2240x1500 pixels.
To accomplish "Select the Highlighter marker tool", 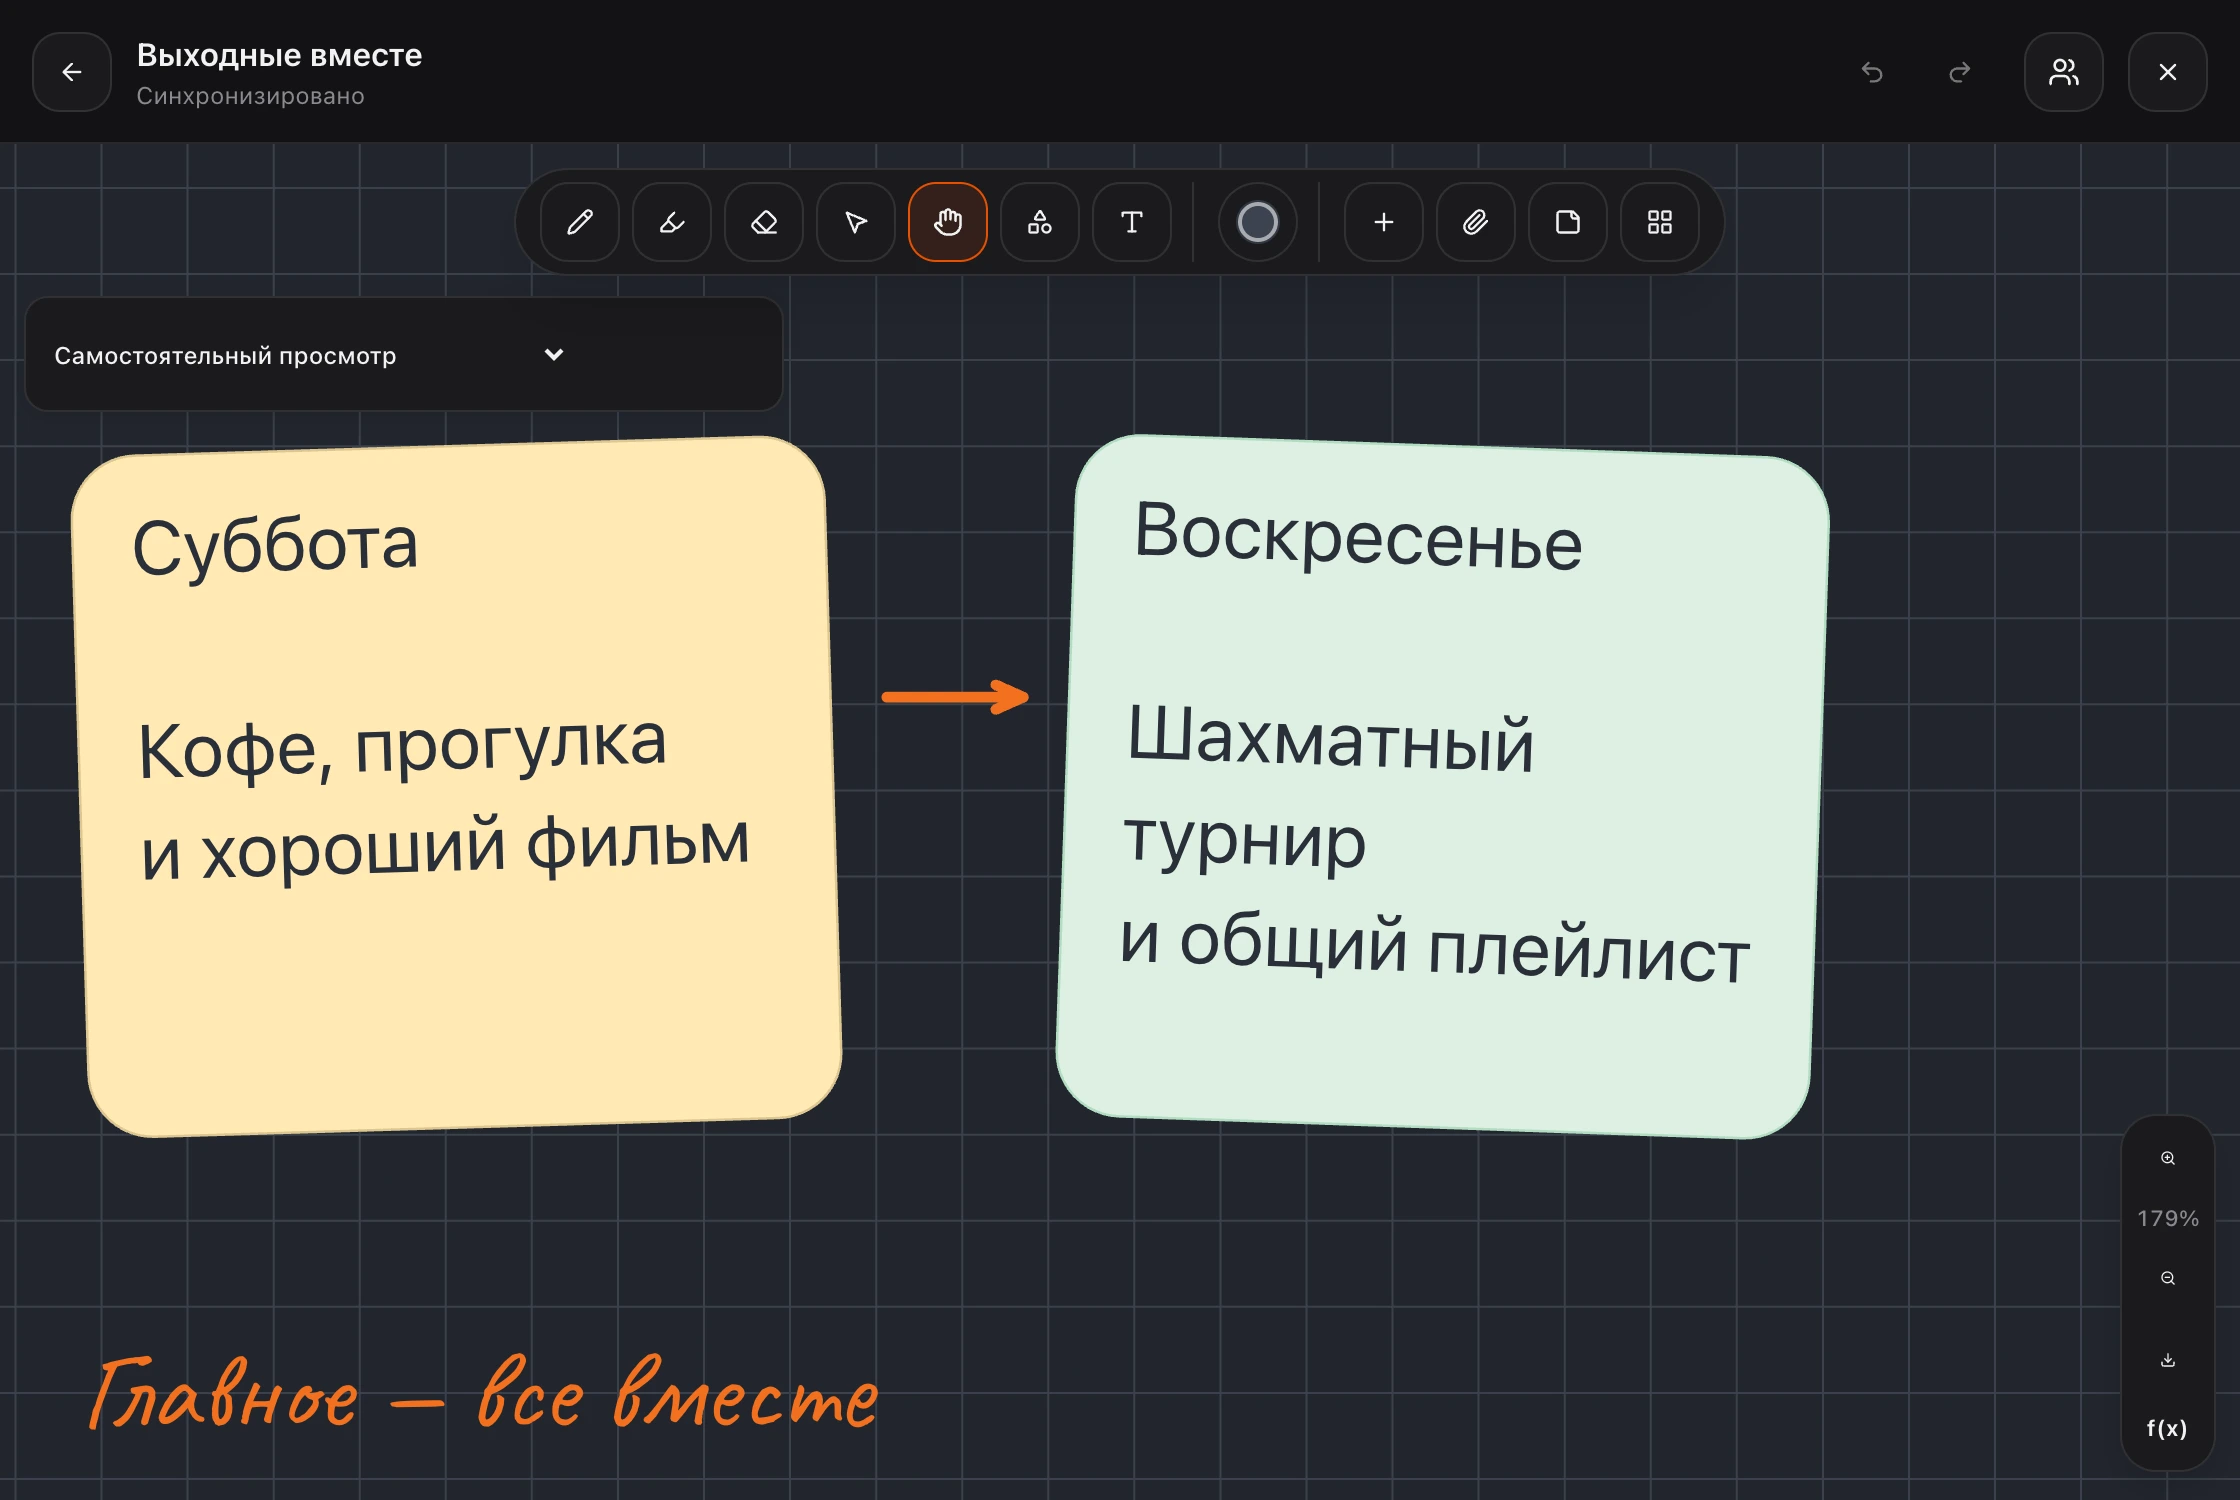I will coord(672,222).
